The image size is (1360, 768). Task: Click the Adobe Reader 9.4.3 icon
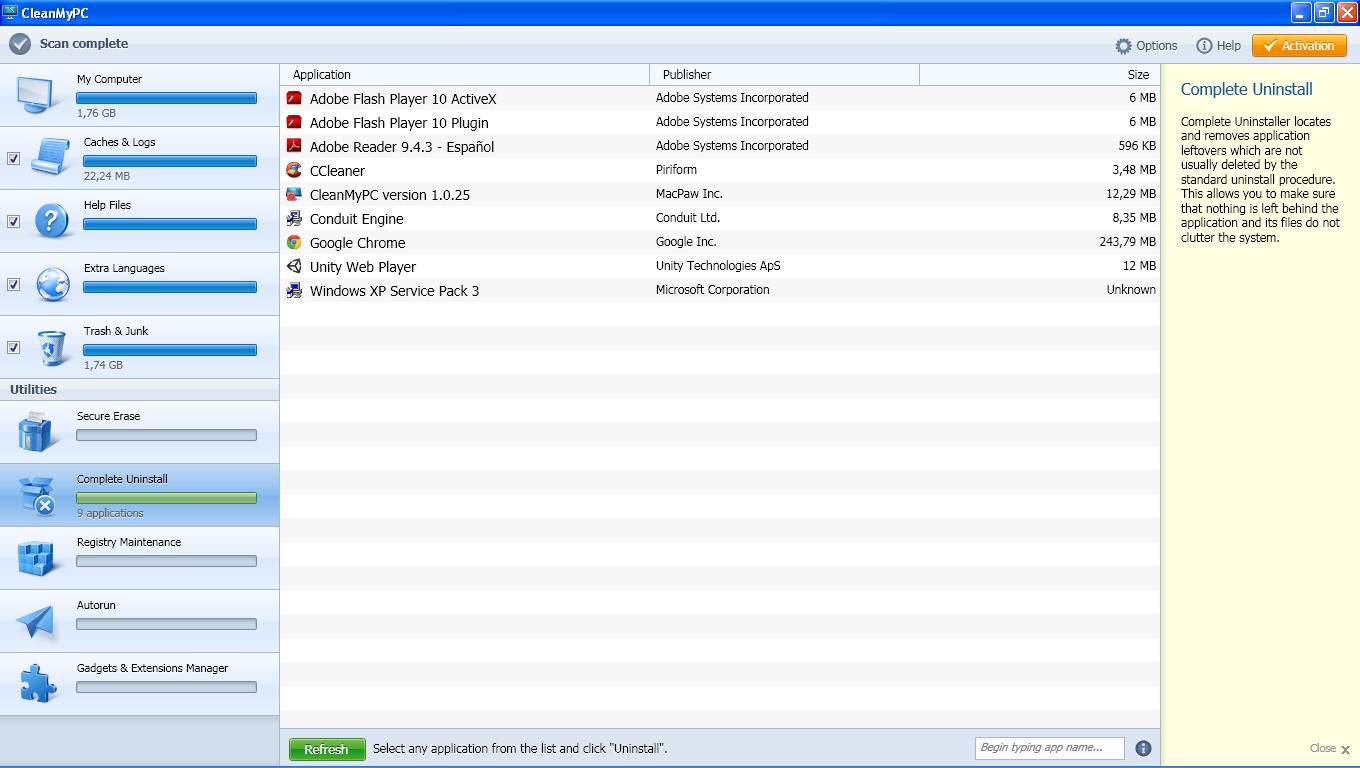pos(294,146)
